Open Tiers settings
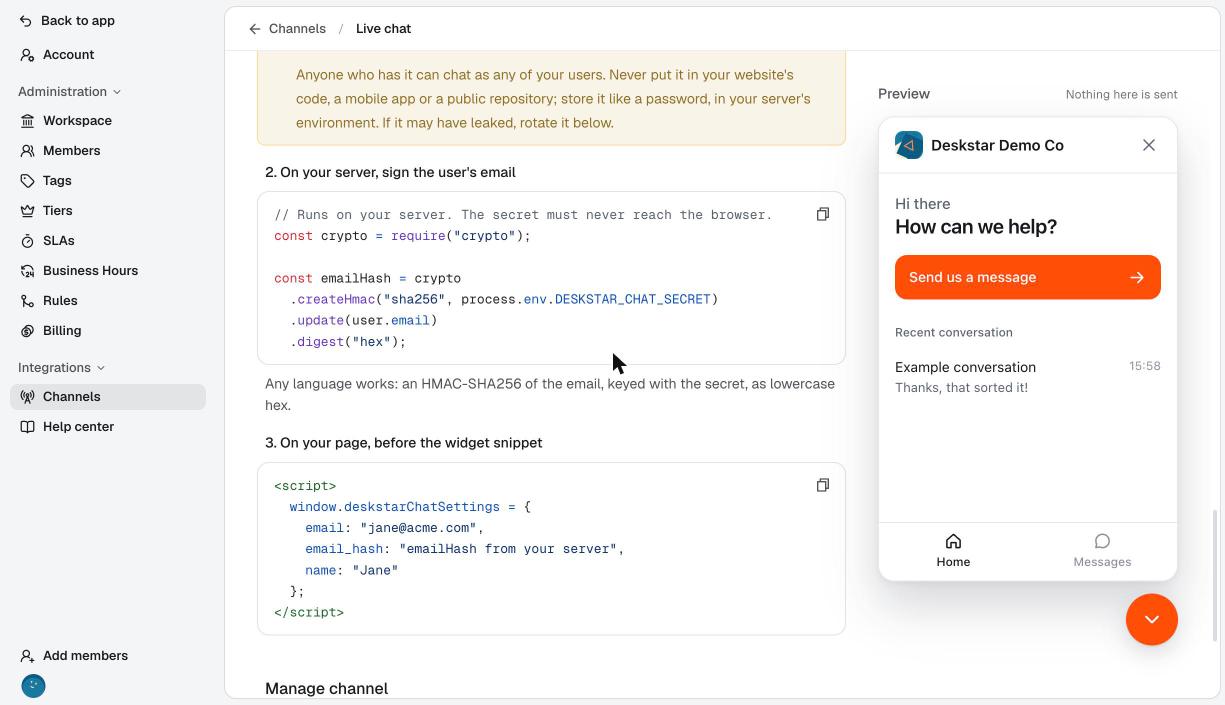 click(x=108, y=211)
